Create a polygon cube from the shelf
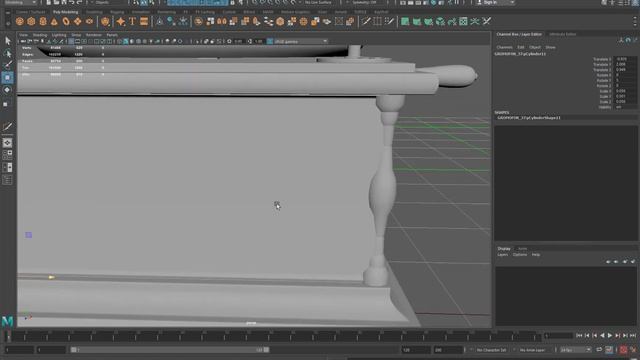This screenshot has height=360, width=640. coord(31,22)
